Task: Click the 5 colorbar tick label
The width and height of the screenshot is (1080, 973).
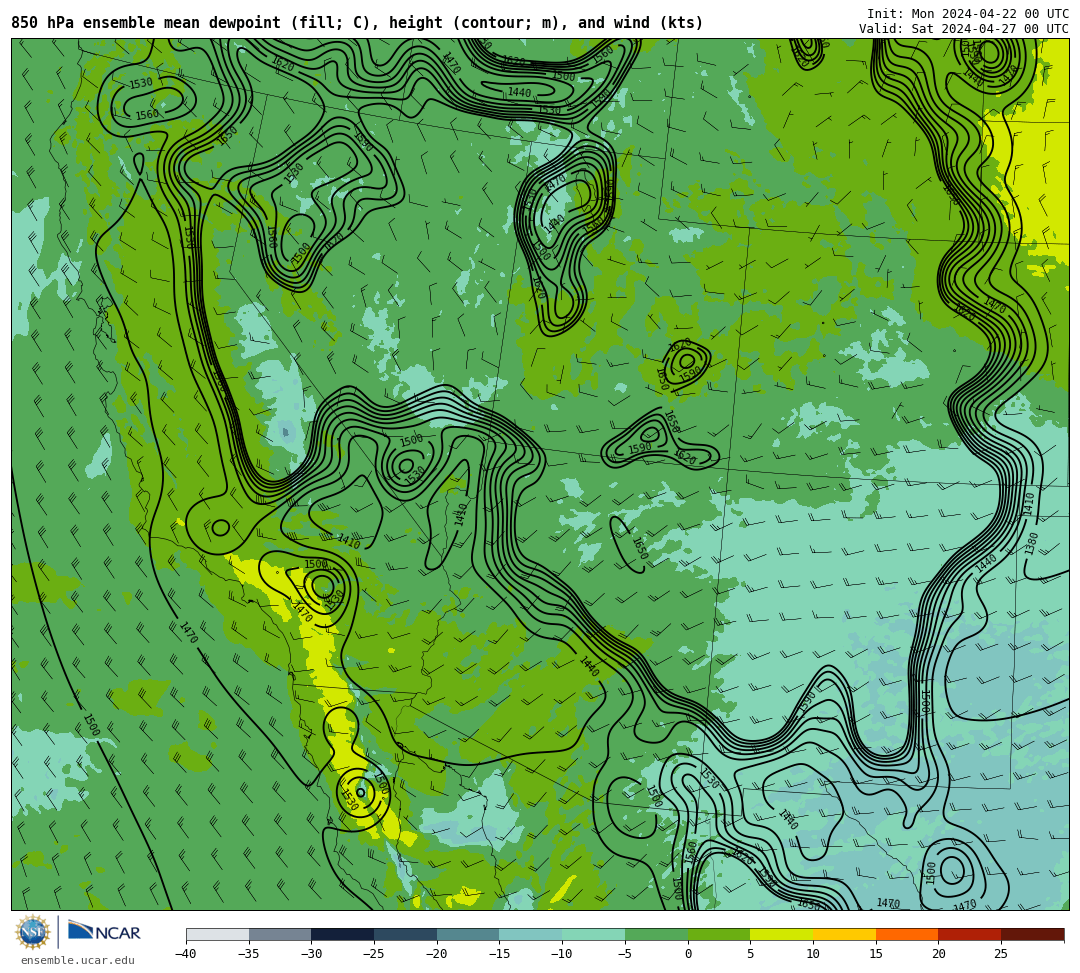Action: pyautogui.click(x=750, y=954)
